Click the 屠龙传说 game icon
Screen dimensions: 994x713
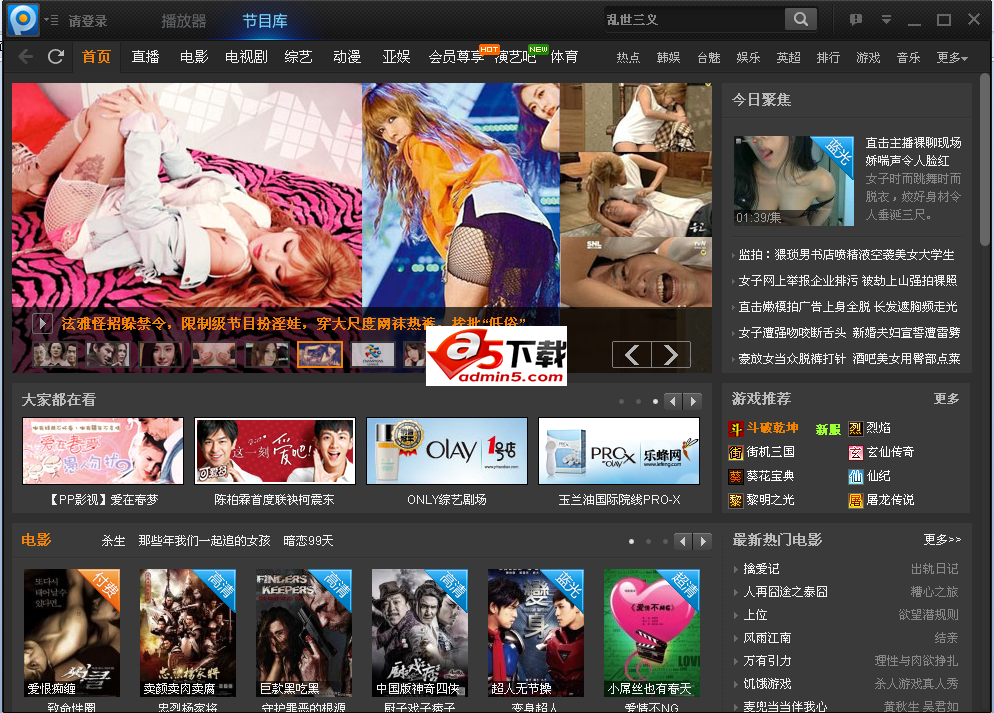(856, 498)
